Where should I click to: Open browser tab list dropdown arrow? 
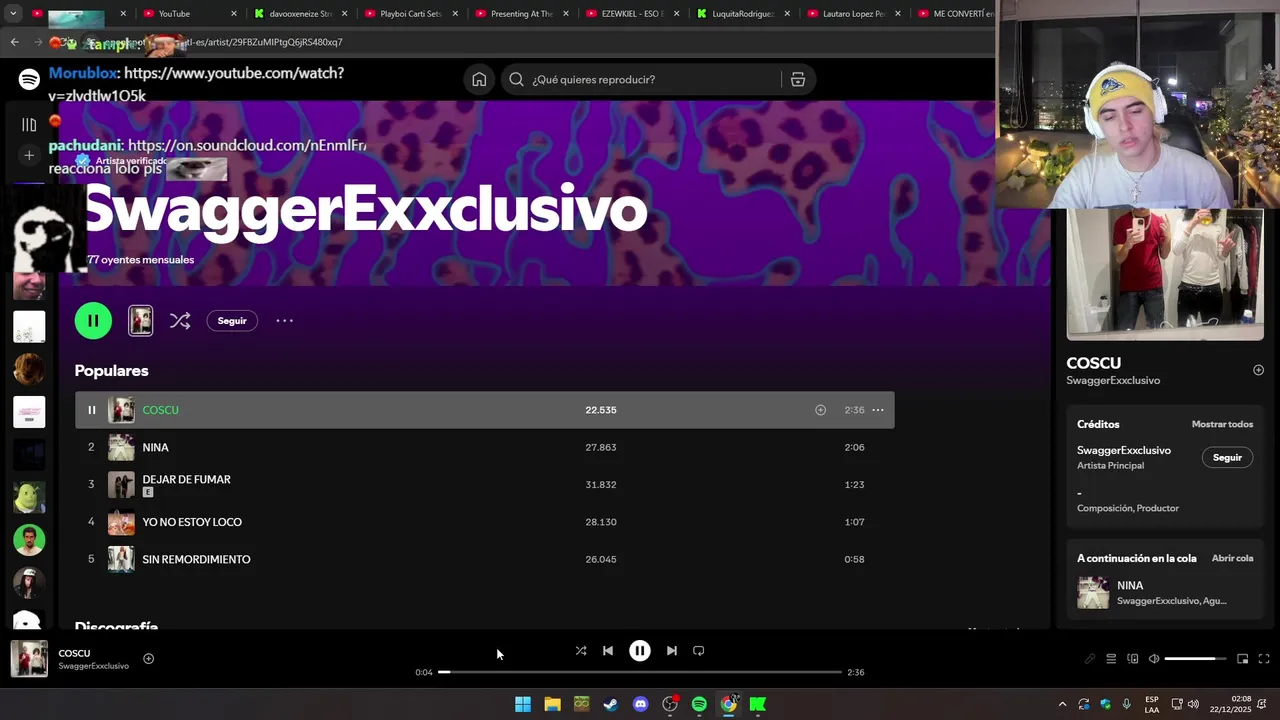click(x=13, y=14)
